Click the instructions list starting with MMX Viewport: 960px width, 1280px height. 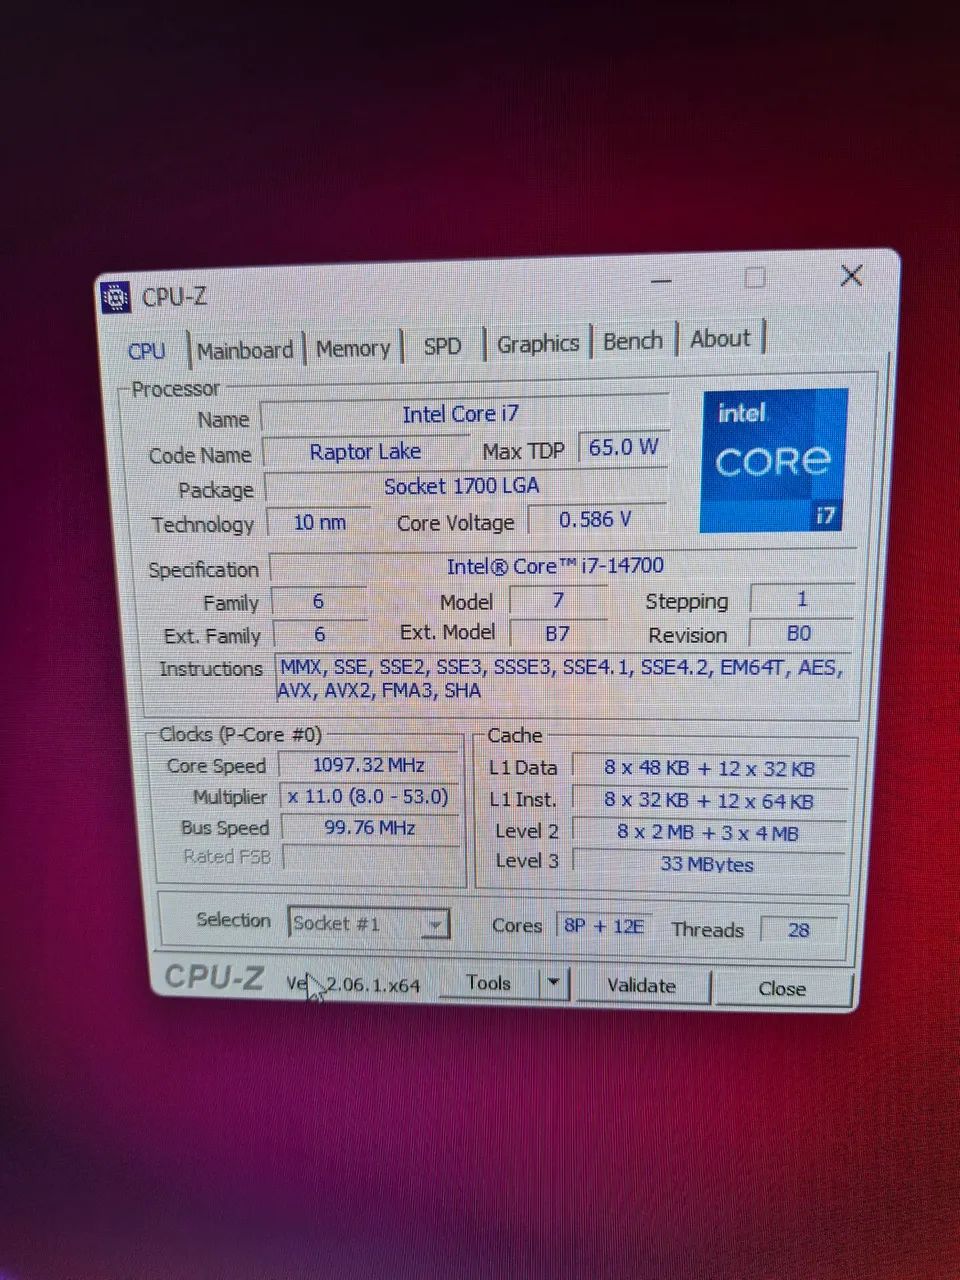tap(563, 678)
